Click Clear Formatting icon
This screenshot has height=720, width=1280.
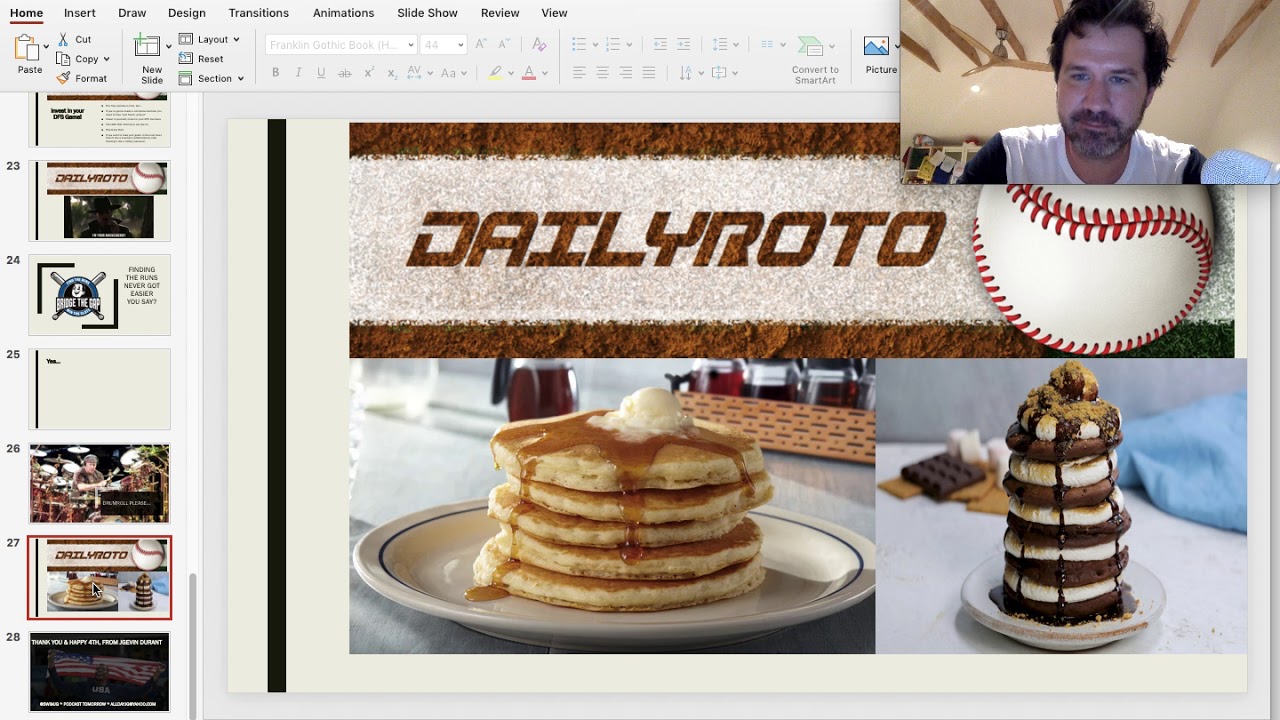pos(539,44)
